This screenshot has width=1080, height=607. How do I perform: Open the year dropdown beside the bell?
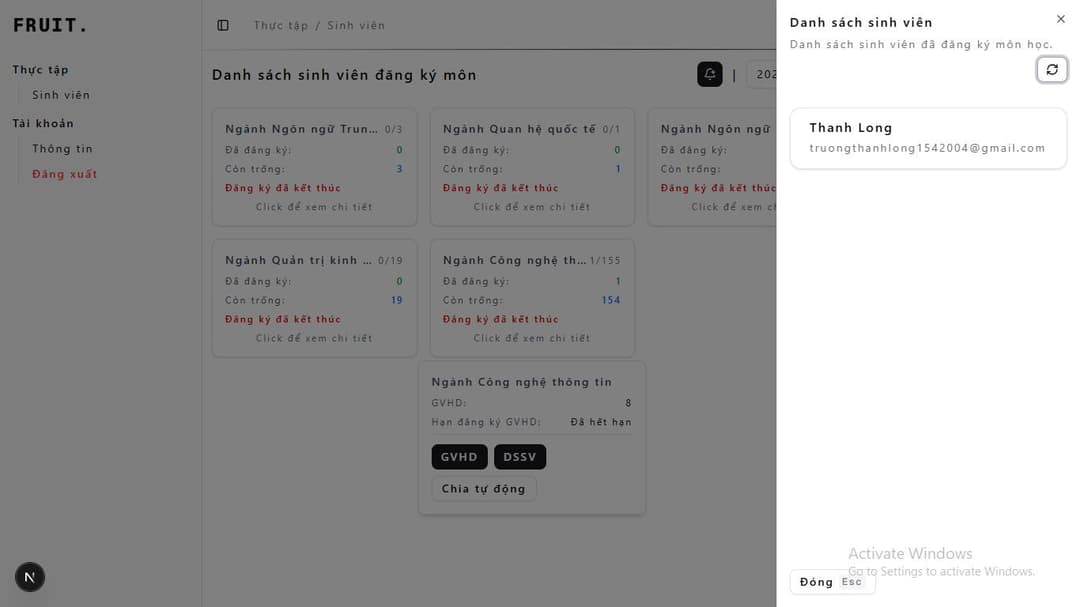click(762, 74)
